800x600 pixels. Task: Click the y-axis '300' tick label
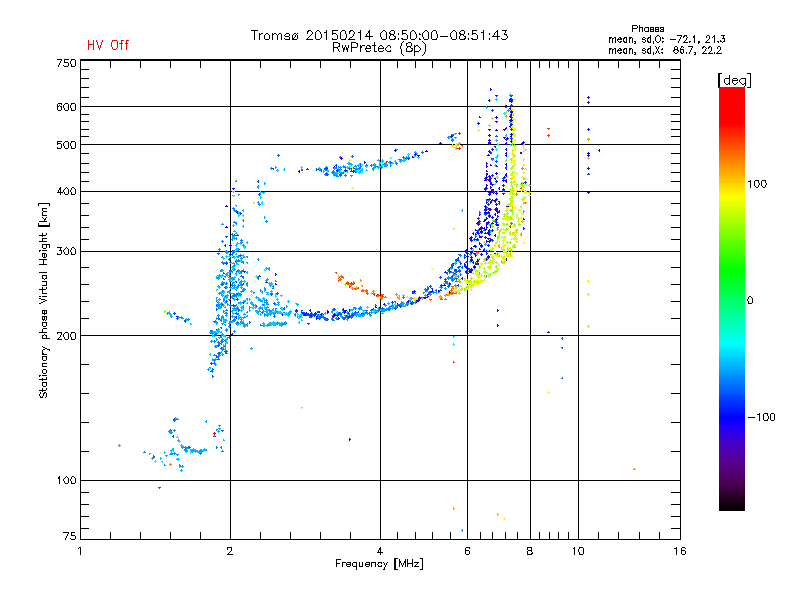(66, 251)
